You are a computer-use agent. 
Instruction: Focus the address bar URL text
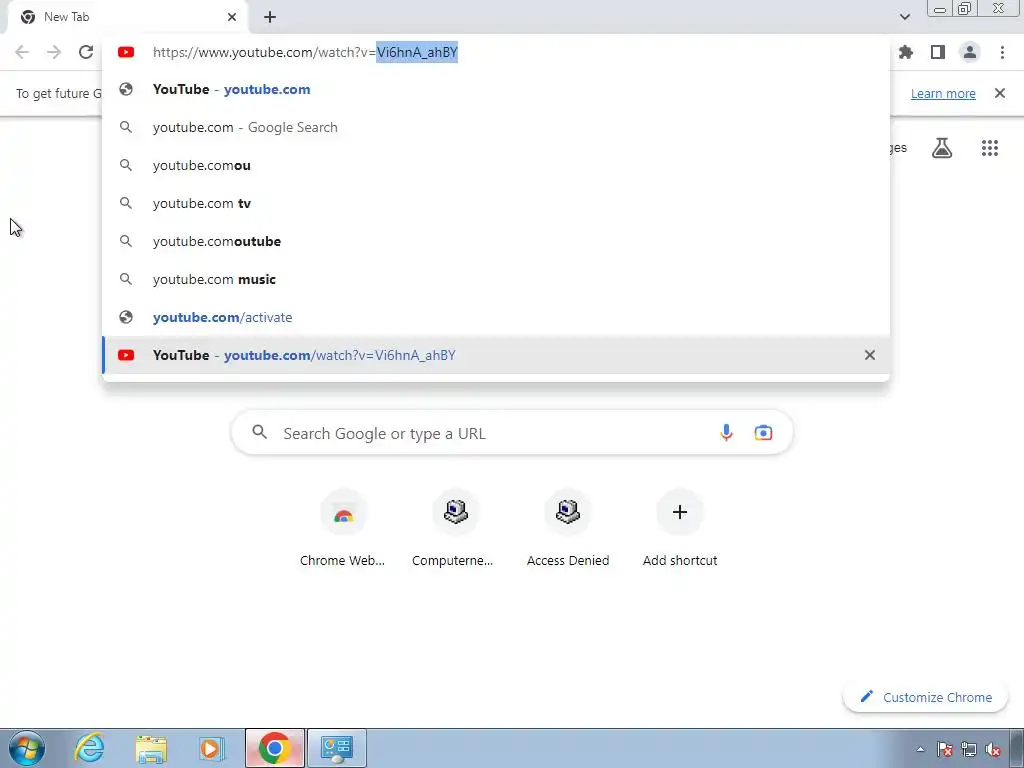305,52
